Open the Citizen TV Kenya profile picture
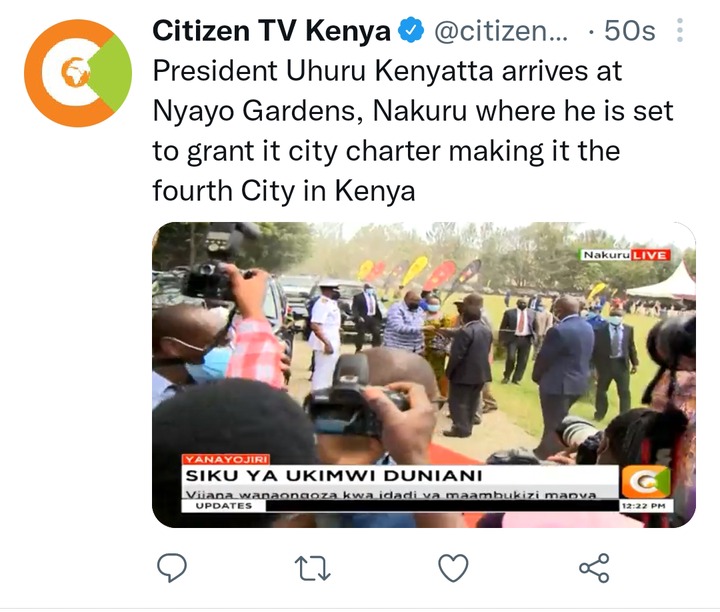Viewport: 720px width, 612px height. 78,73
